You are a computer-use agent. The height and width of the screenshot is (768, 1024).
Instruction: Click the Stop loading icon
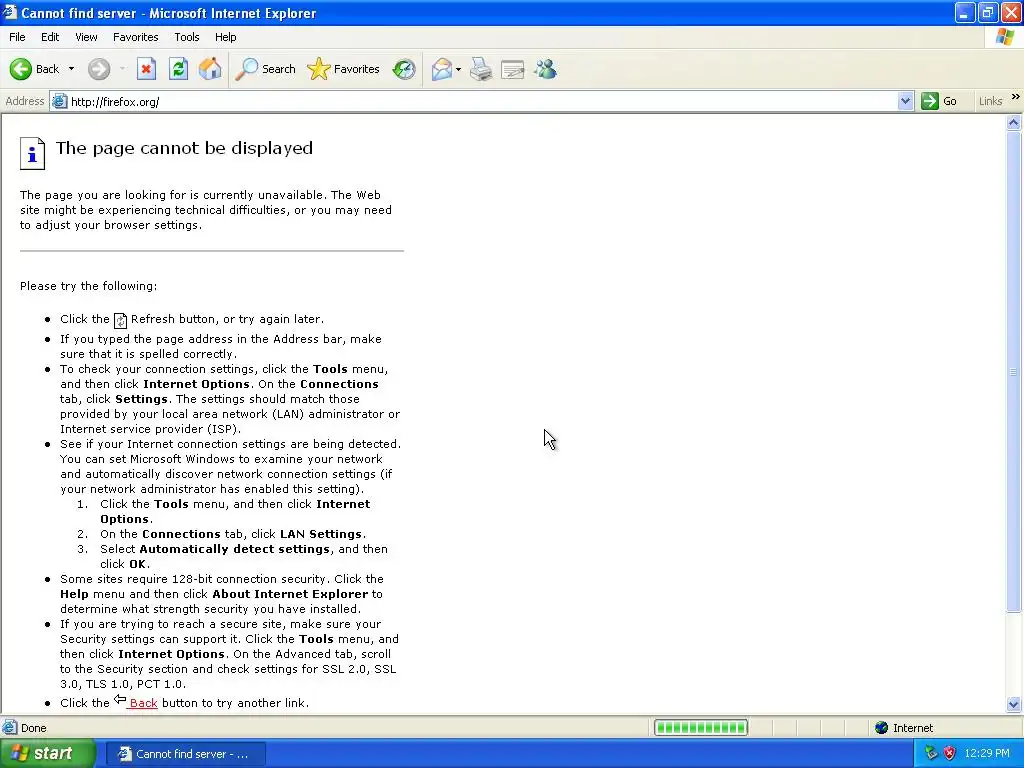tap(146, 69)
